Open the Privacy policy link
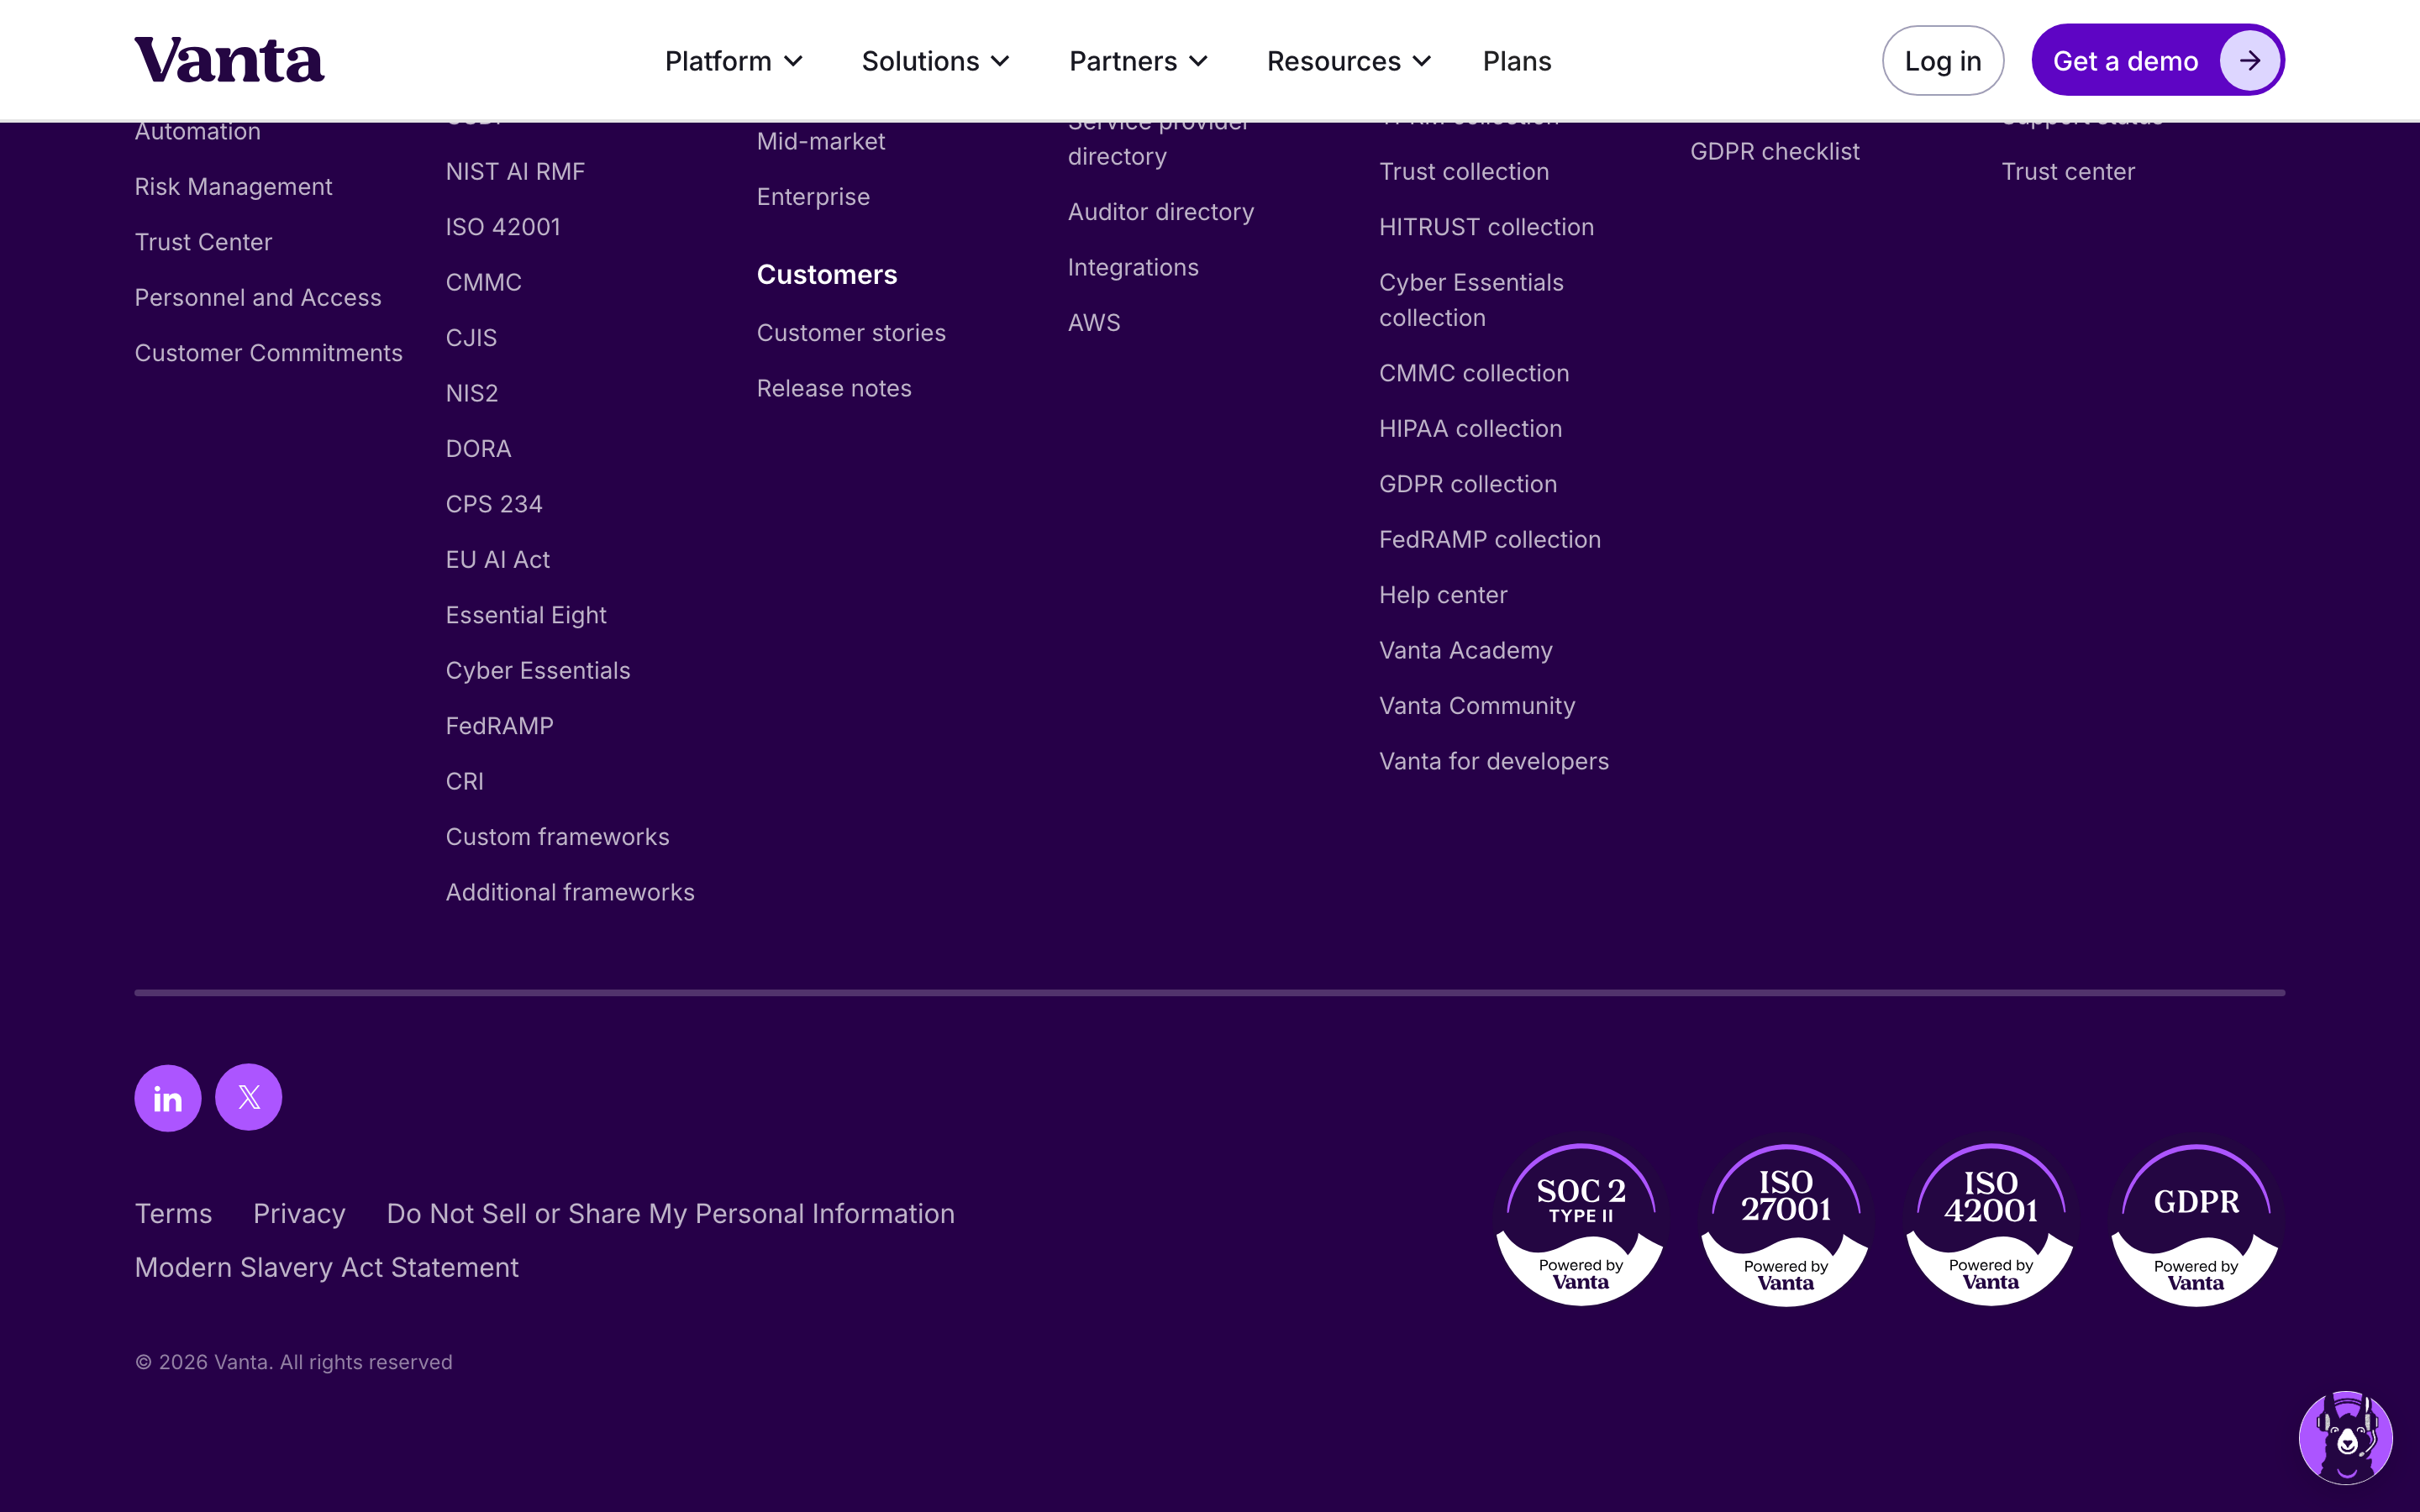 [x=299, y=1213]
